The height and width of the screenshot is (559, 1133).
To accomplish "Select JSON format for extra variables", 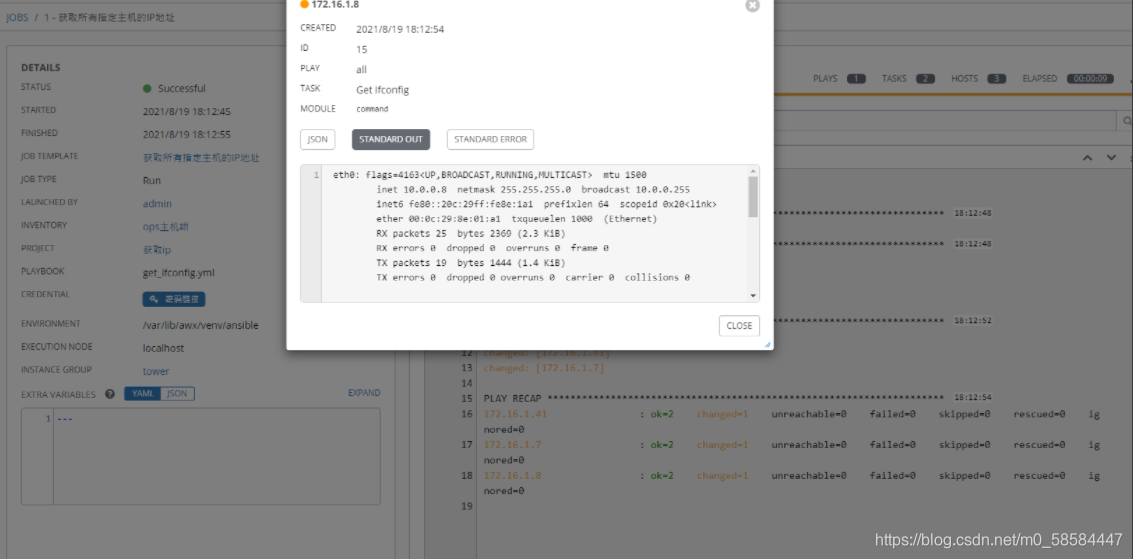I will click(x=177, y=394).
